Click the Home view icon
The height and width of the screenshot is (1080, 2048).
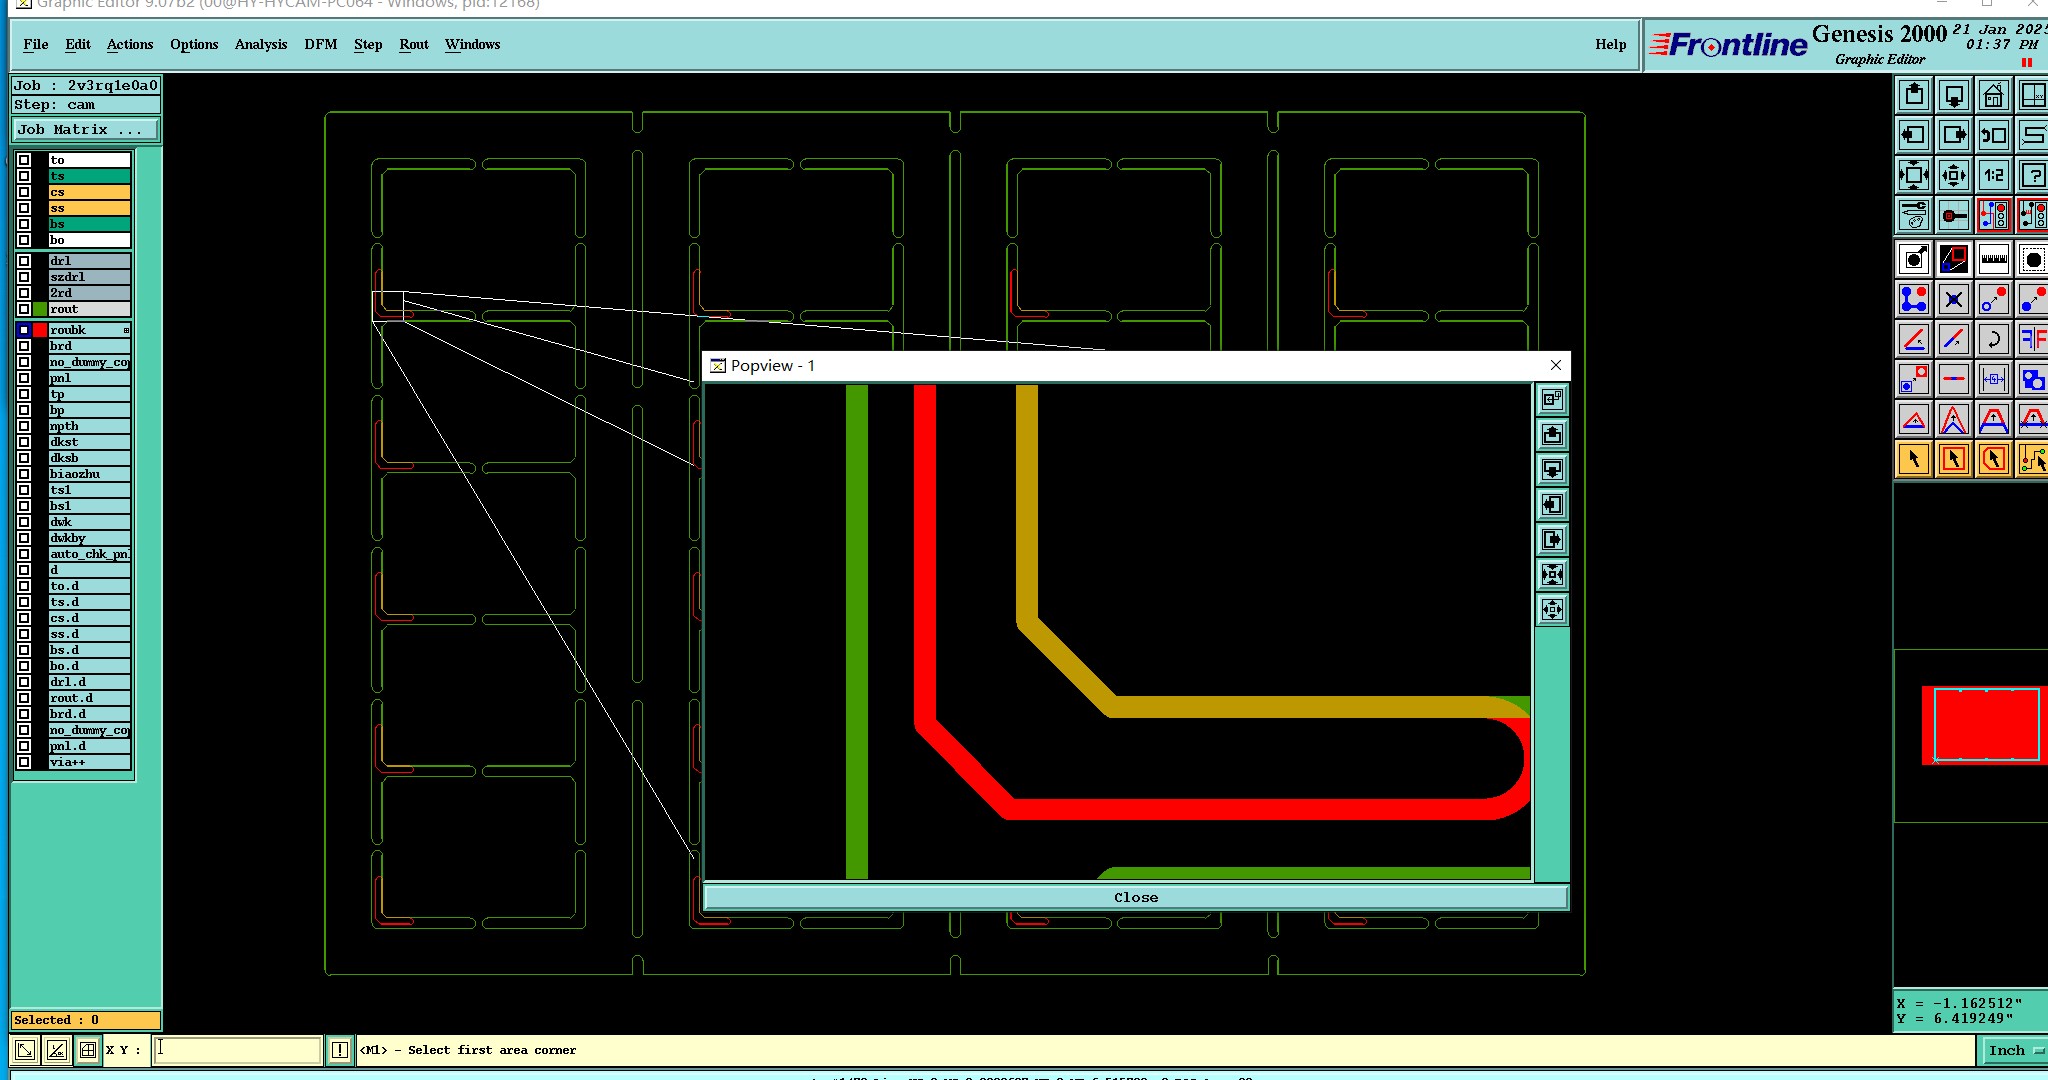(x=1993, y=96)
